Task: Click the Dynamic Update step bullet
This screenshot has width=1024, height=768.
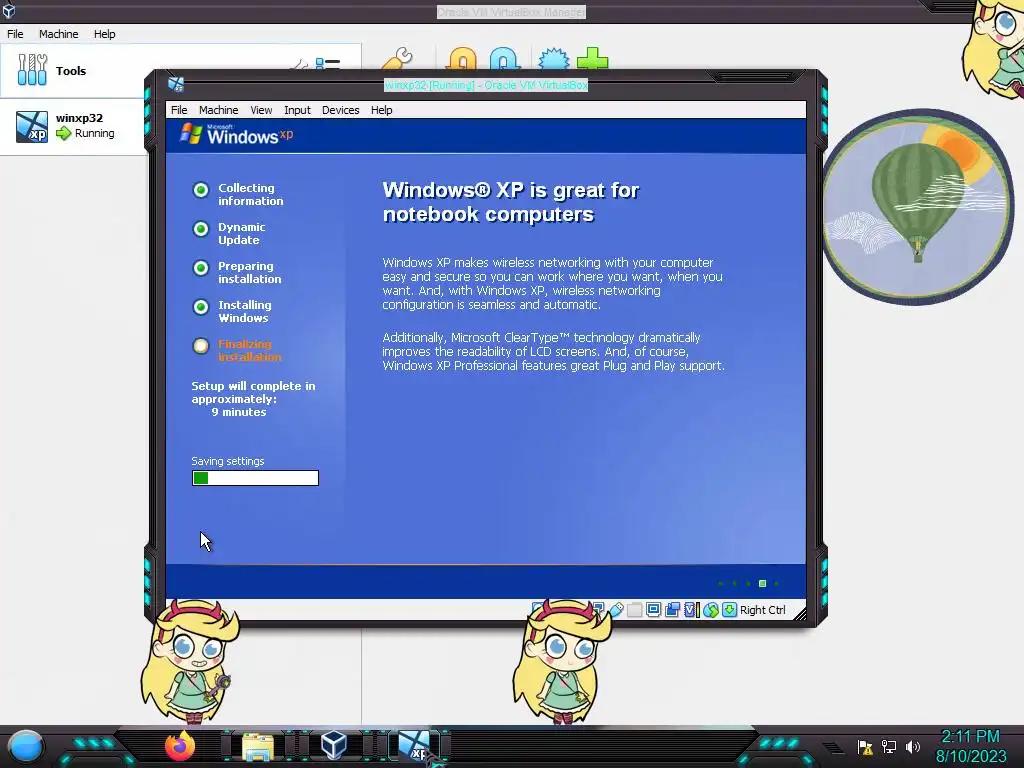Action: (200, 229)
